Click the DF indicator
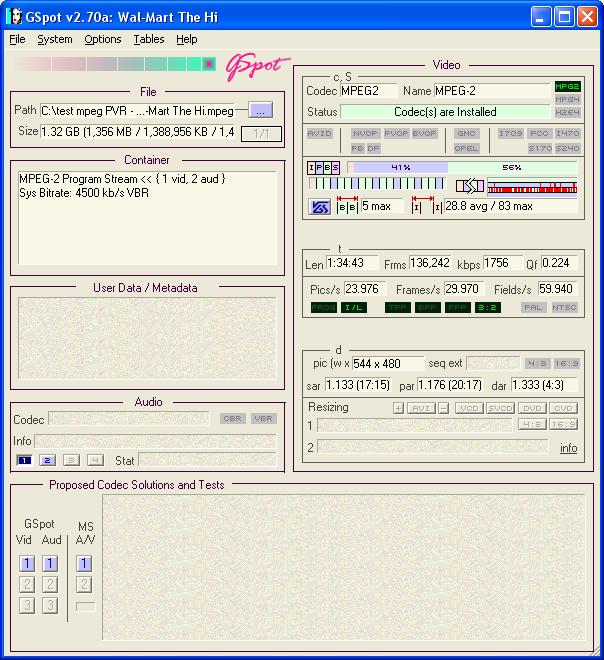Viewport: 604px width, 660px height. (x=373, y=148)
